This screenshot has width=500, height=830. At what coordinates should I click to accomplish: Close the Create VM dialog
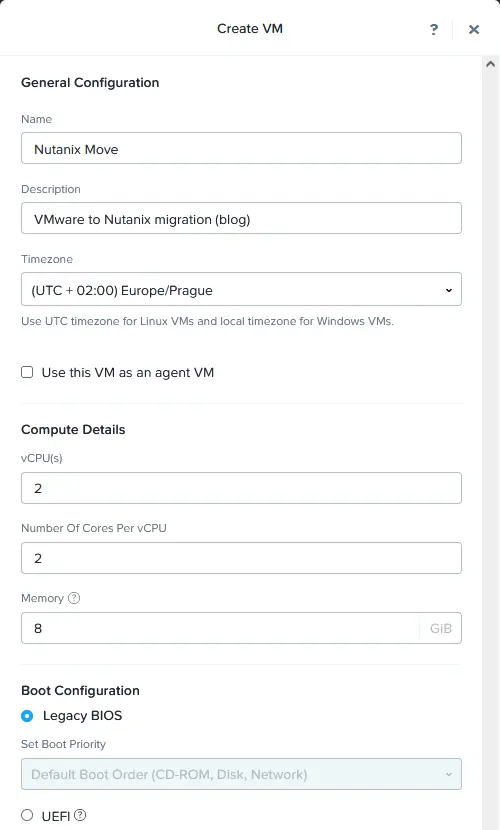click(474, 29)
